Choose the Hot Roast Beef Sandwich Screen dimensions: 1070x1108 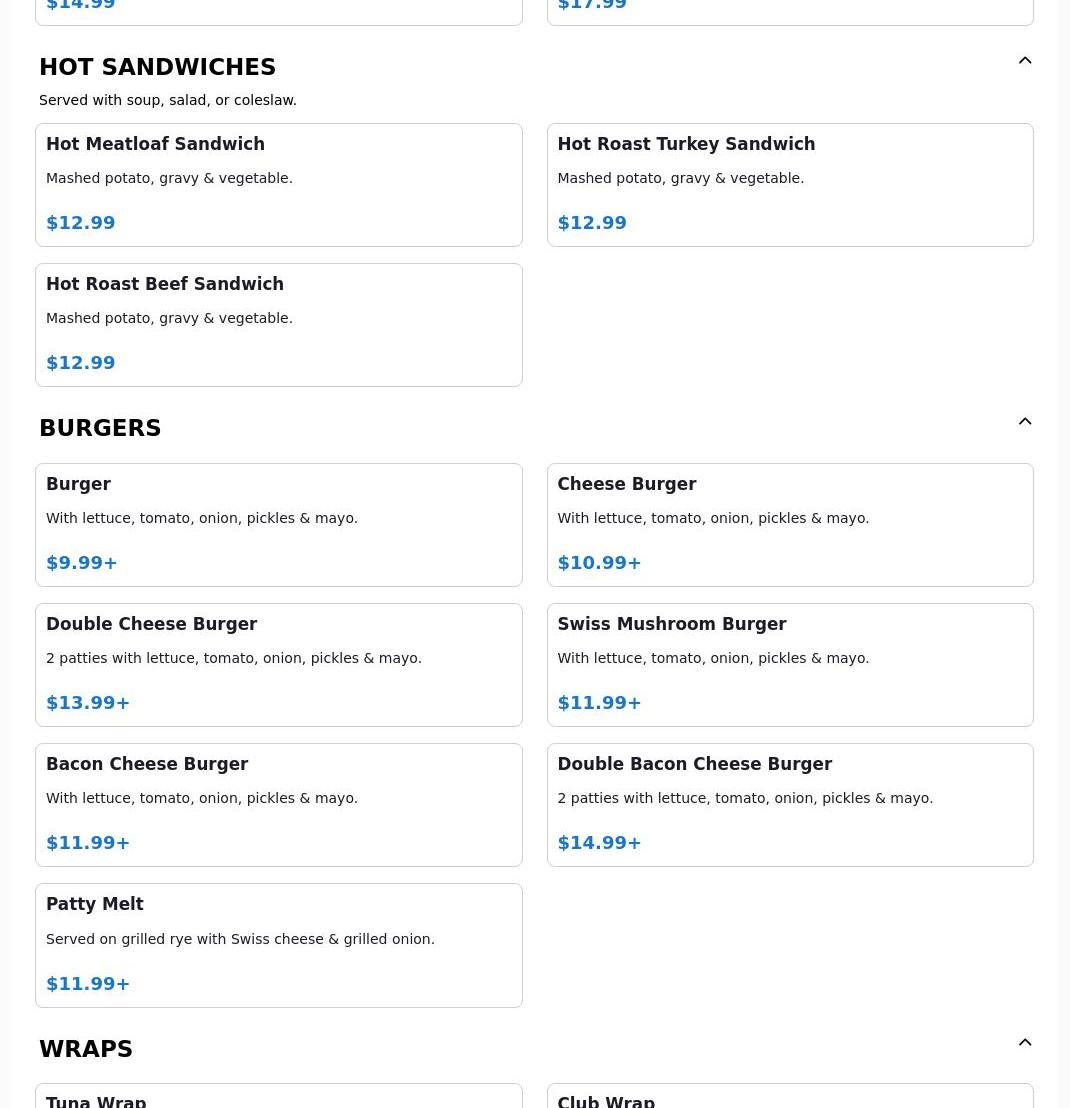278,325
